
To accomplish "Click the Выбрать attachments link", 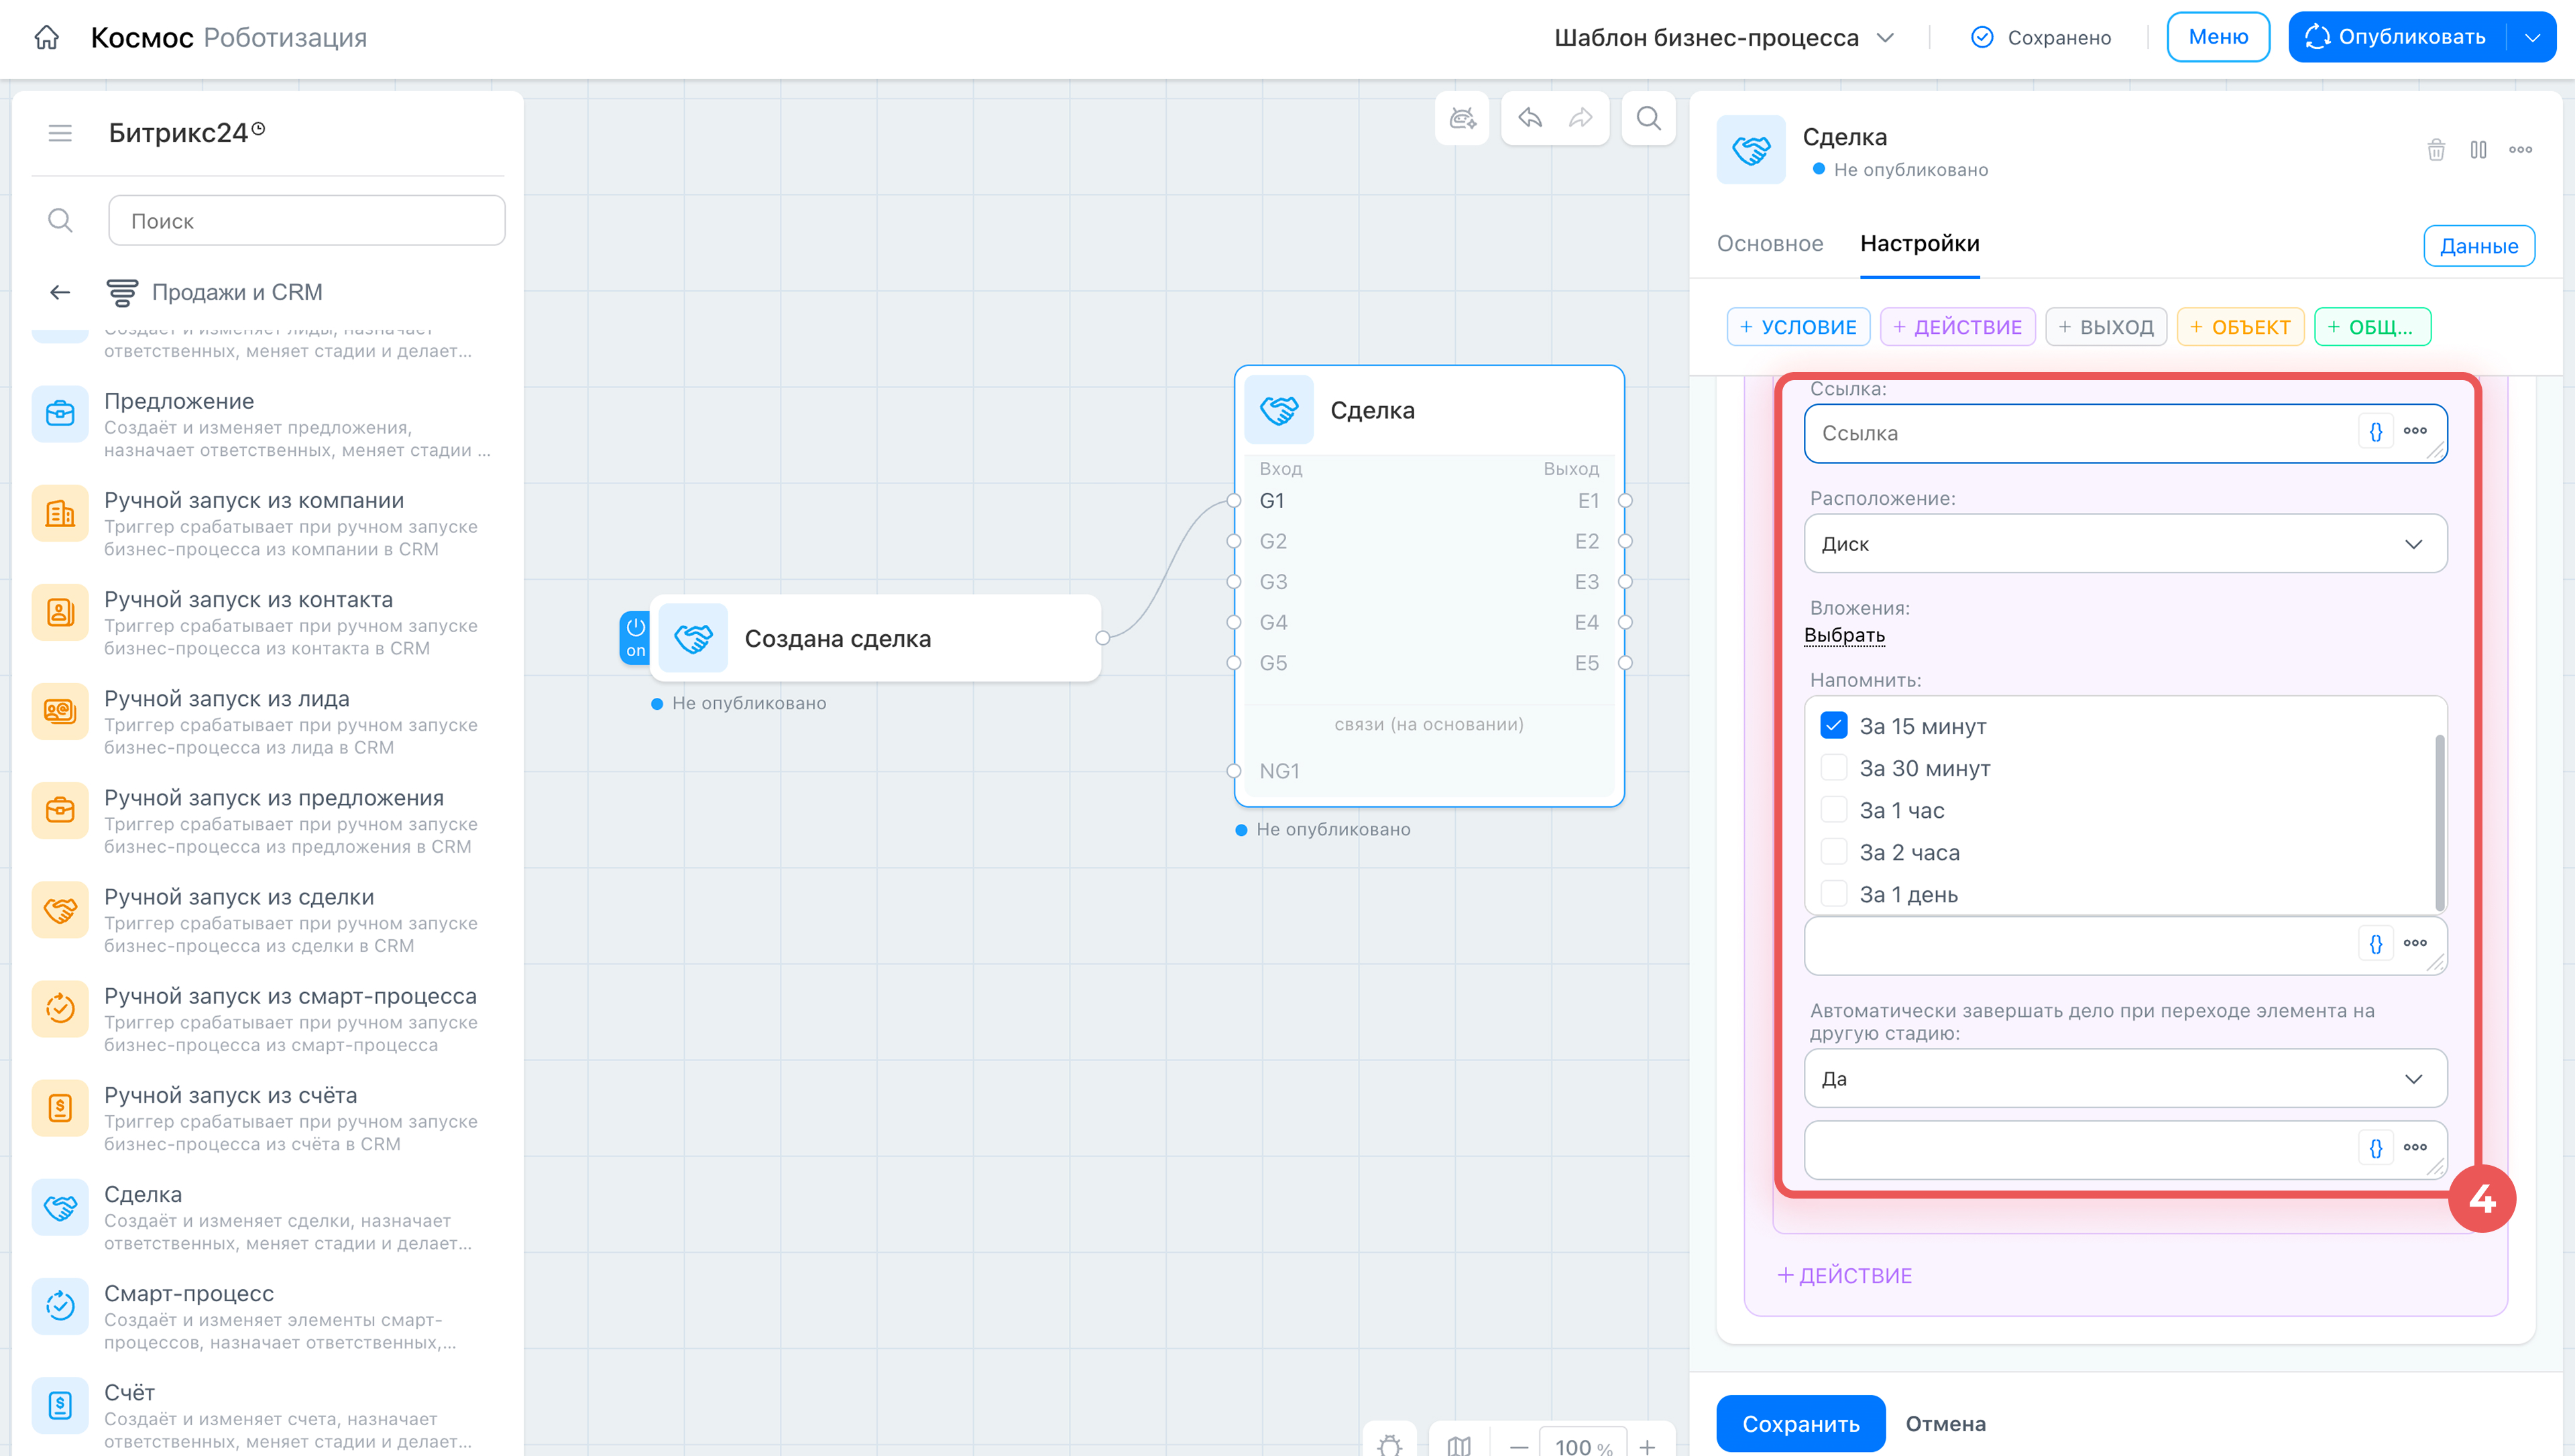I will (x=1844, y=635).
